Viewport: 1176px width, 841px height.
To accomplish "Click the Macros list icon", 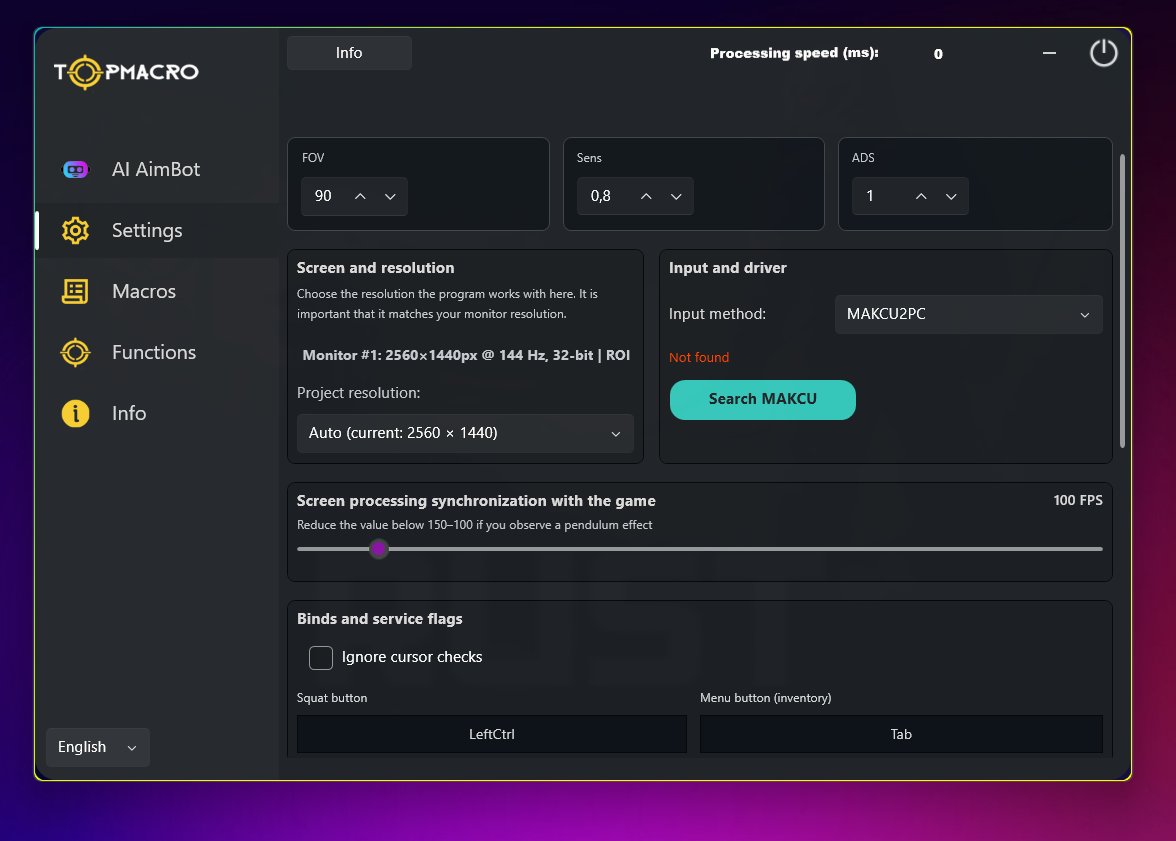I will click(75, 291).
